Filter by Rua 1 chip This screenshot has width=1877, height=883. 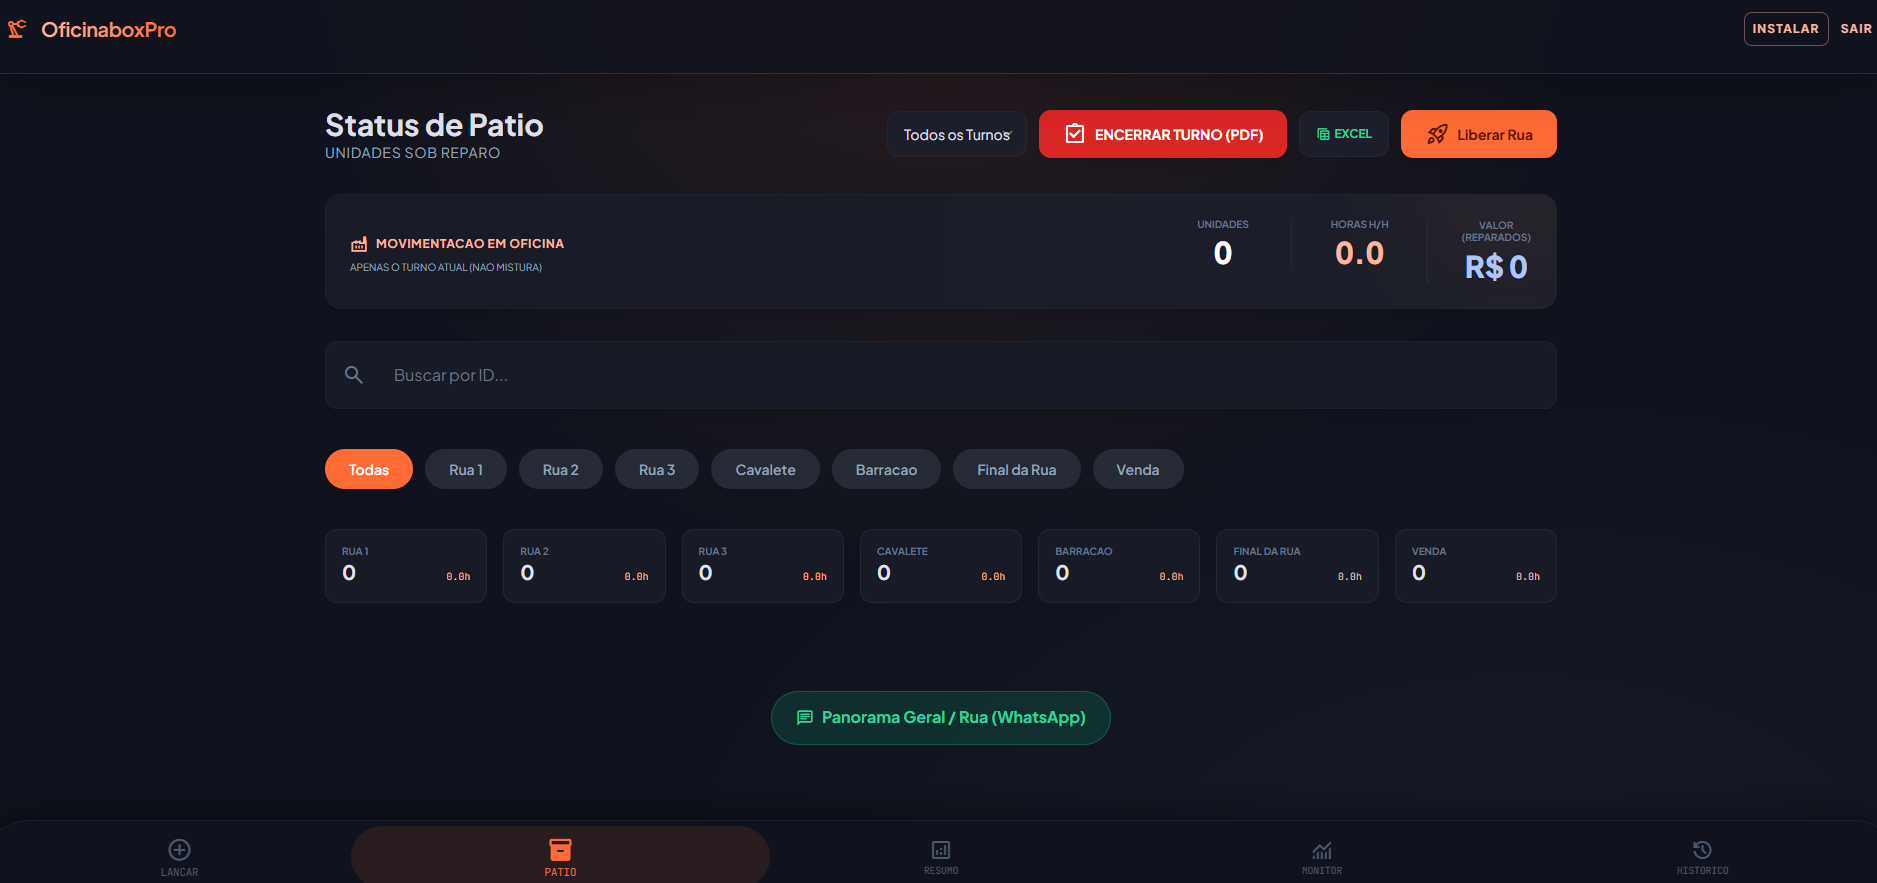pyautogui.click(x=466, y=469)
